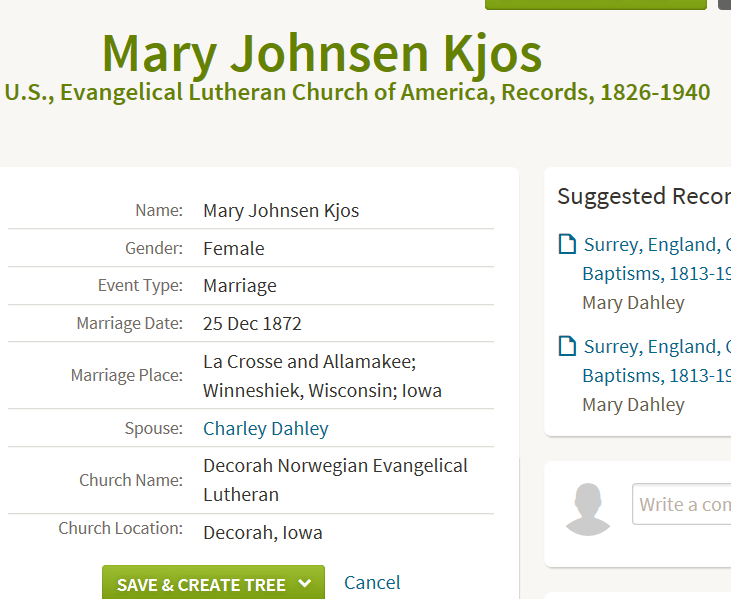
Task: Click document icon beside first Surrey, England record
Action: (x=567, y=244)
